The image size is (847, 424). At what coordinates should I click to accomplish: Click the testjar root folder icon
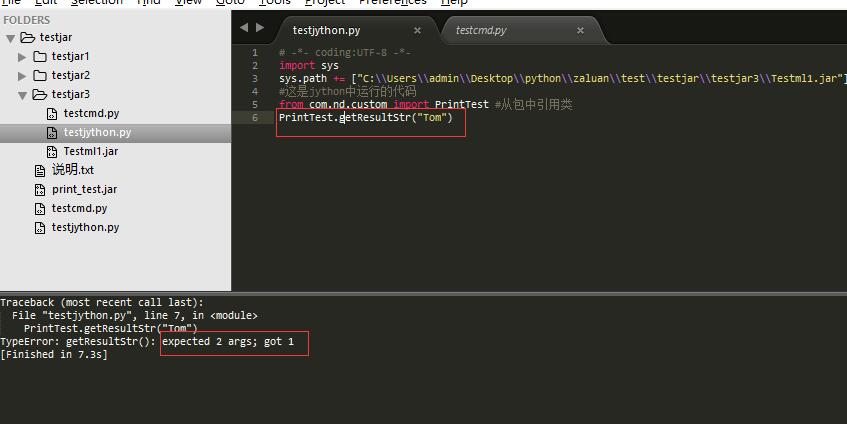28,37
